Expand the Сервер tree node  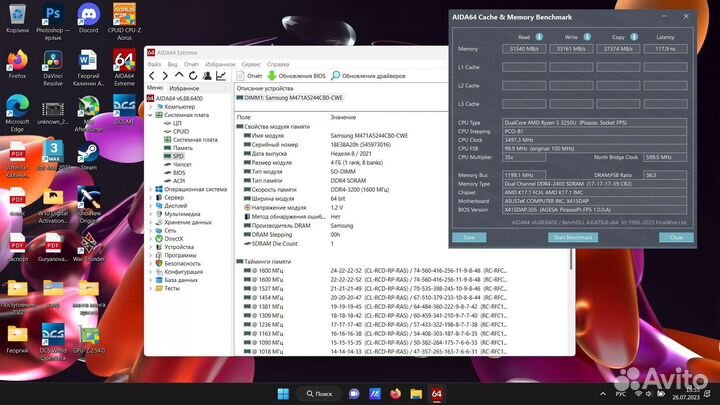[150, 197]
